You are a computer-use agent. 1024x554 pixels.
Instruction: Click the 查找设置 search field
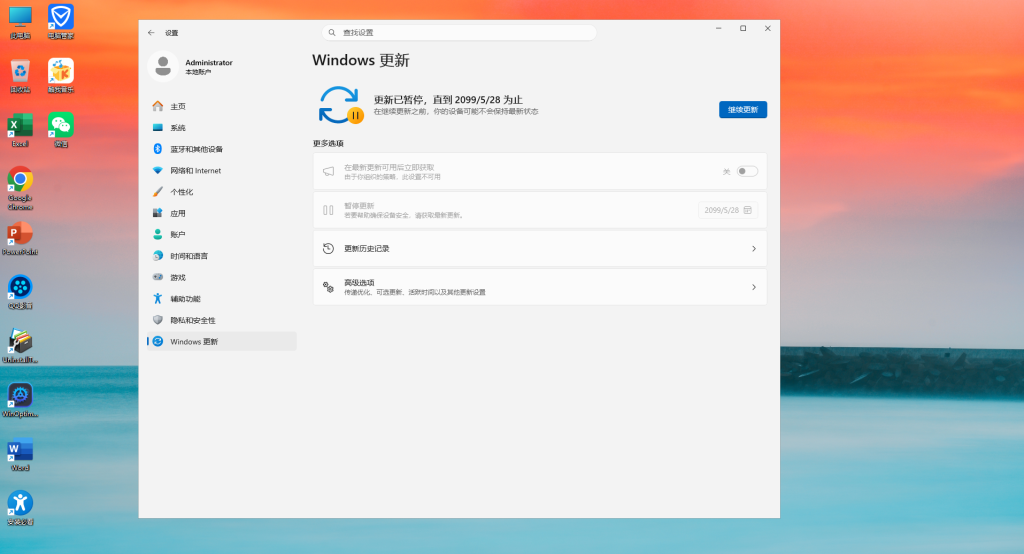[459, 33]
